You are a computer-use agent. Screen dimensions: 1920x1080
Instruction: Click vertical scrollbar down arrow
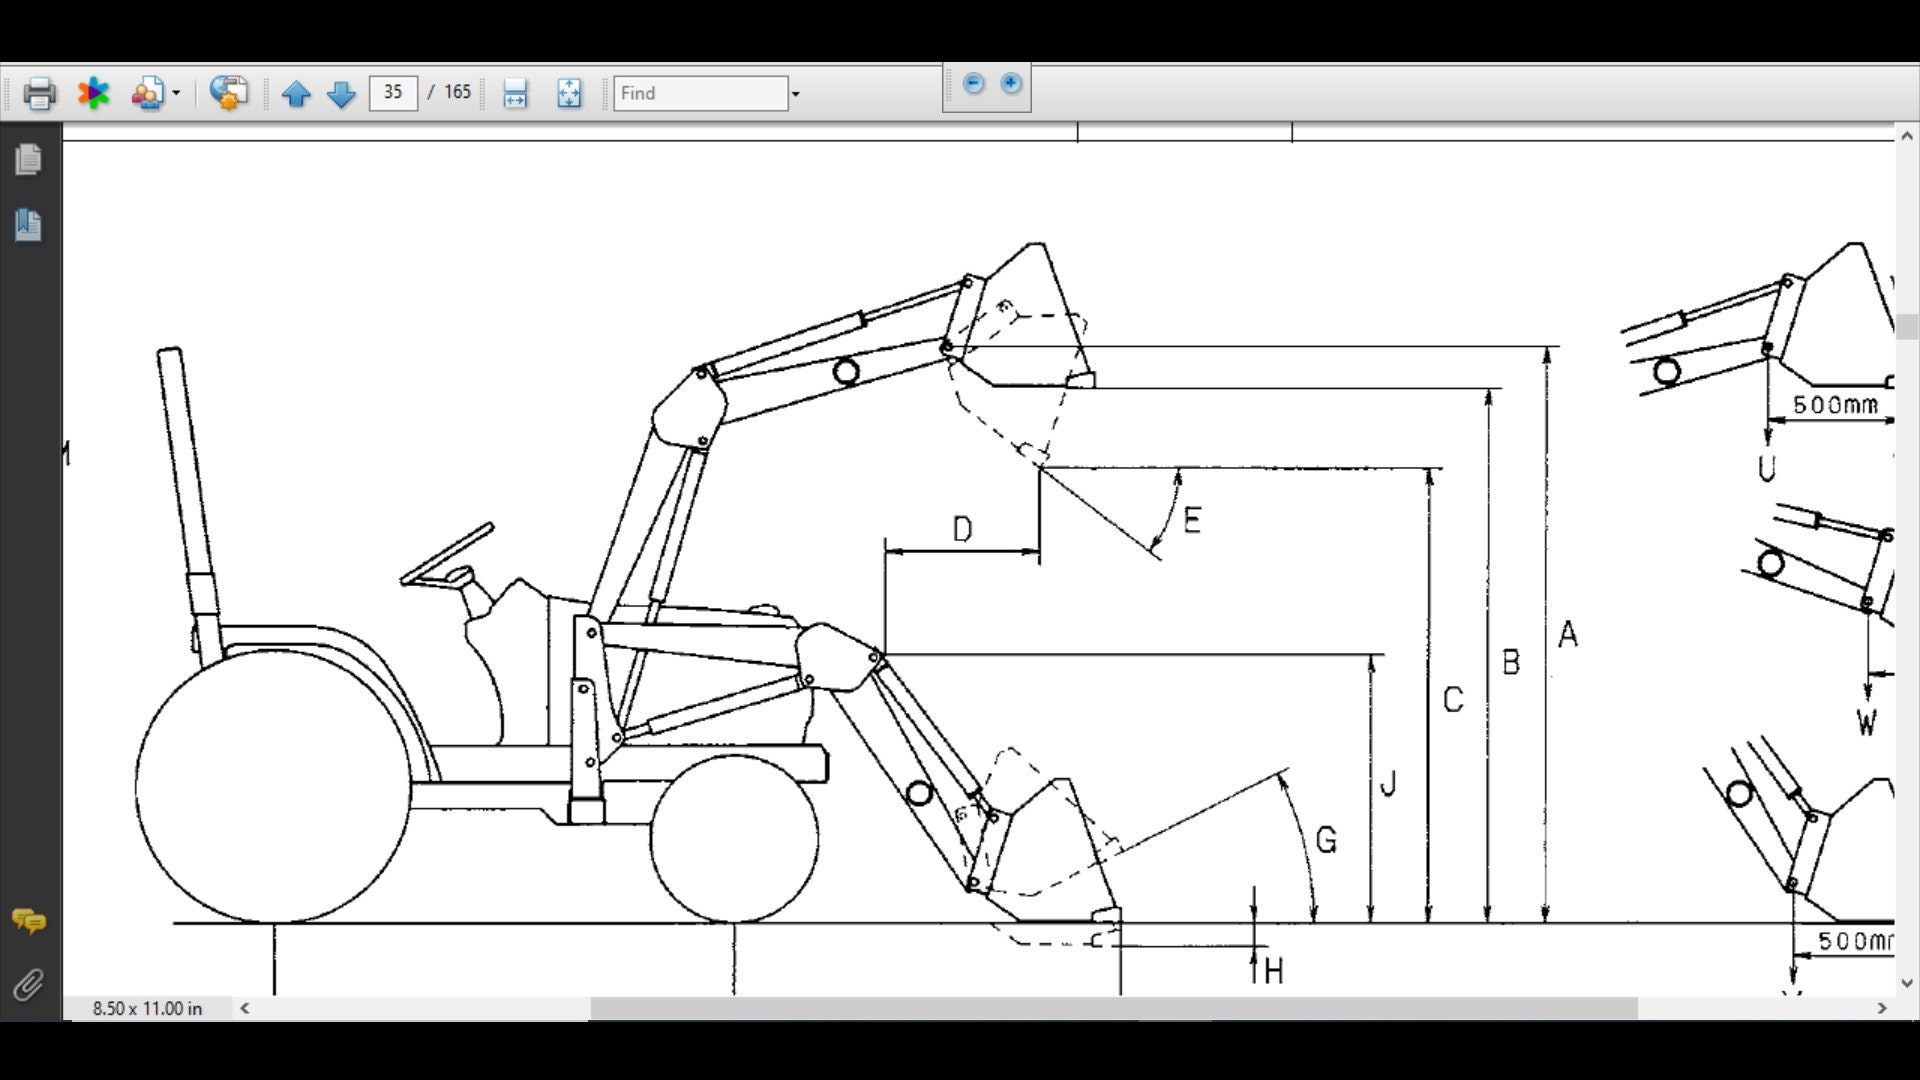pyautogui.click(x=1907, y=984)
